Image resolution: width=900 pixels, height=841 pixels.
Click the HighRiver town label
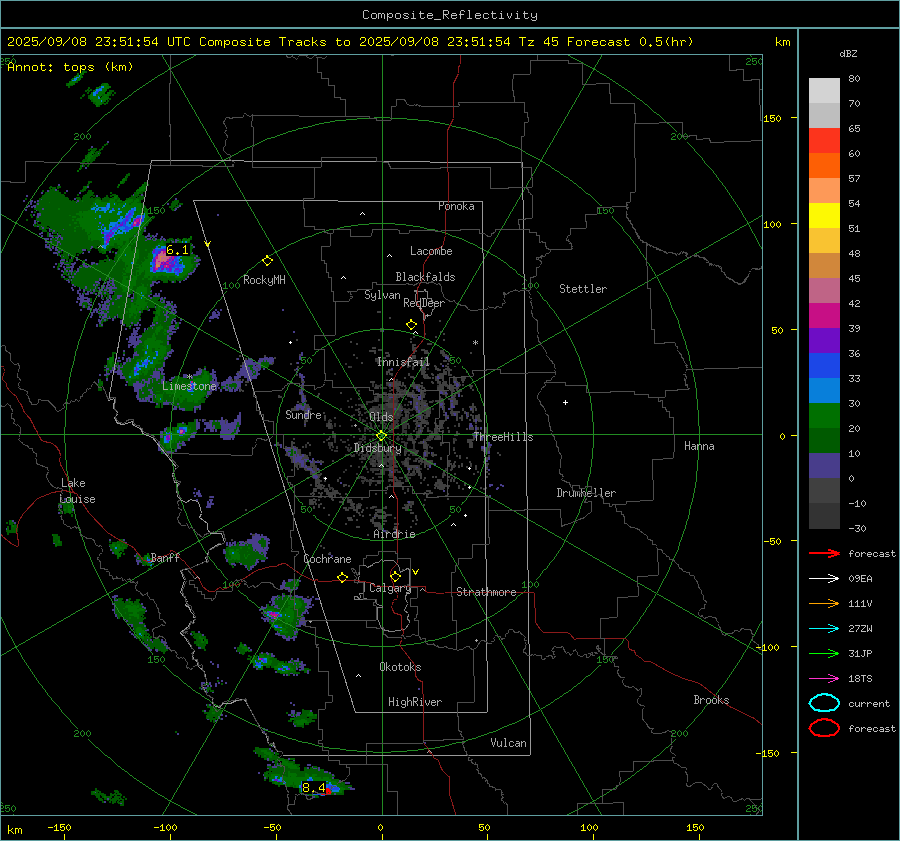click(415, 702)
